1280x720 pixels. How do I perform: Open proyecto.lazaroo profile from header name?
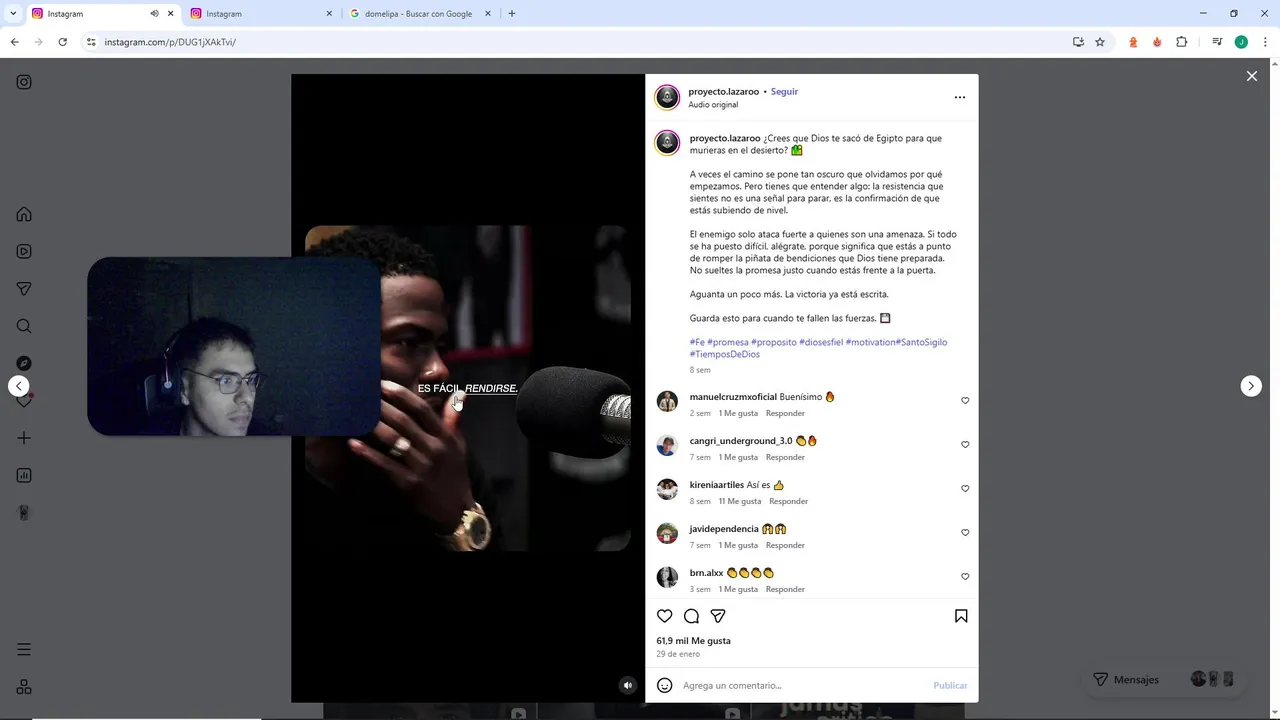[724, 91]
